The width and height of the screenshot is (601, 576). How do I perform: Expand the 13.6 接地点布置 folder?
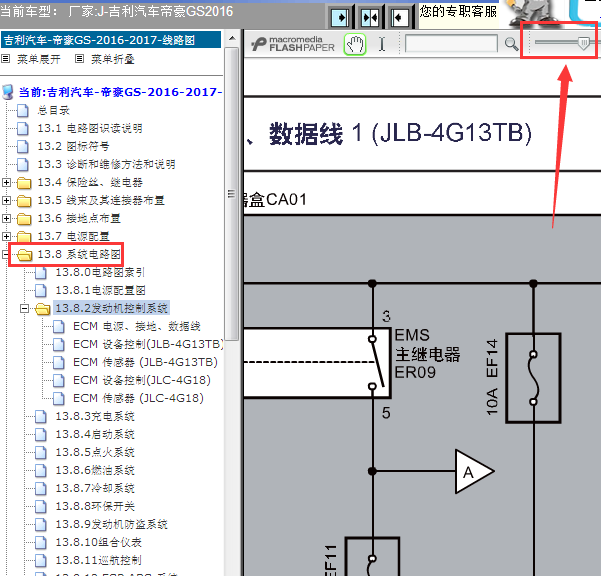coord(6,218)
